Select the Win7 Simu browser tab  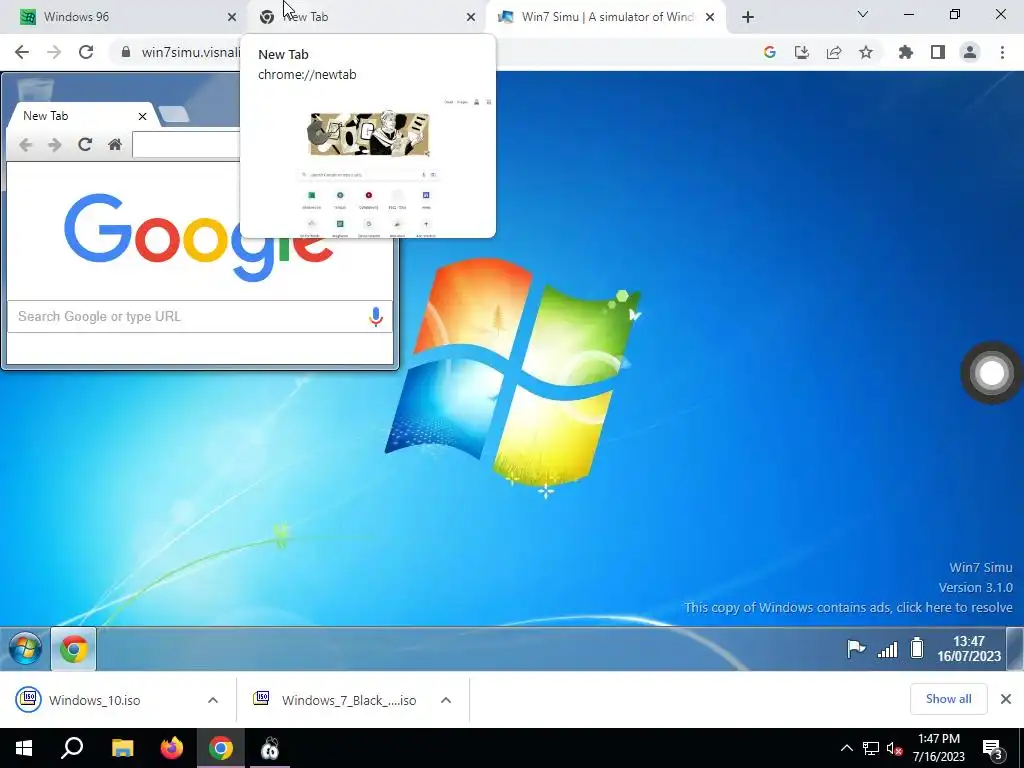point(605,17)
